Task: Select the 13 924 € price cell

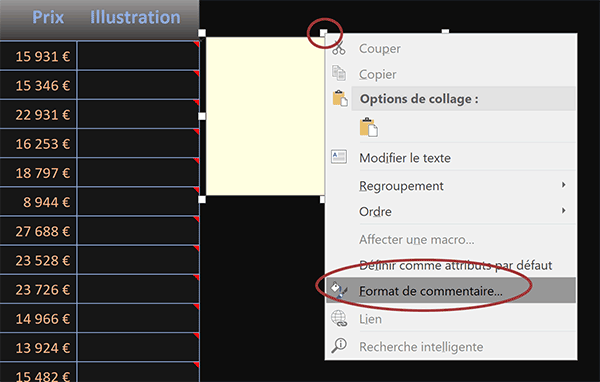Action: (38, 347)
